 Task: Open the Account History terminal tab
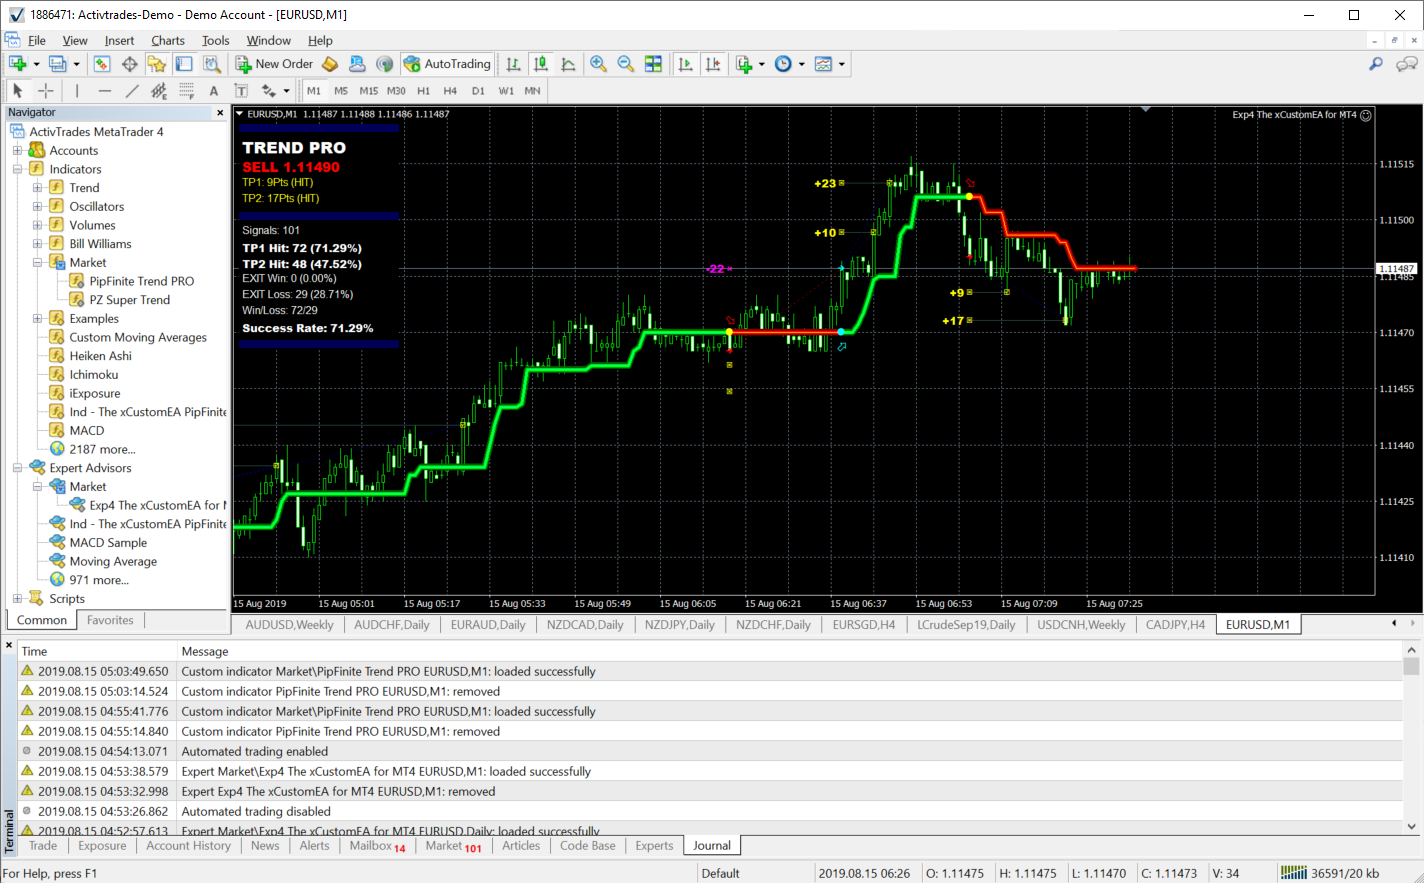click(188, 846)
